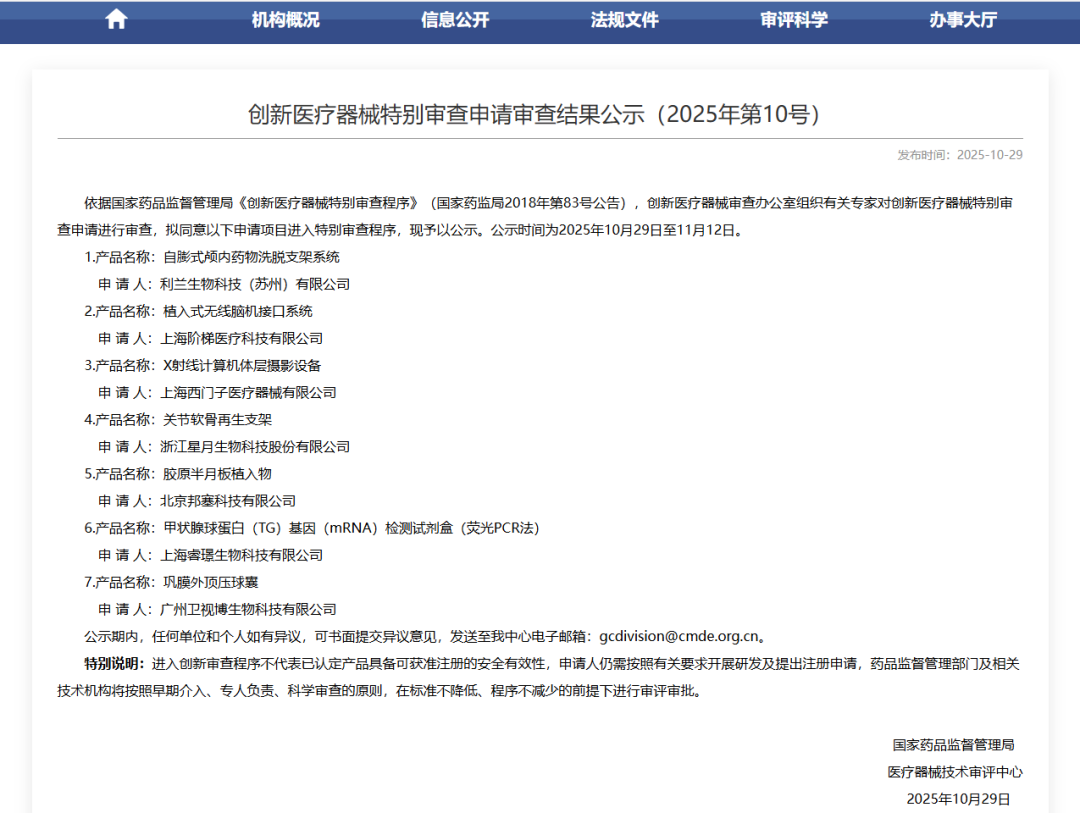Select applicant 浙江星月生物科技股份有限公司
1080x813 pixels.
point(255,446)
